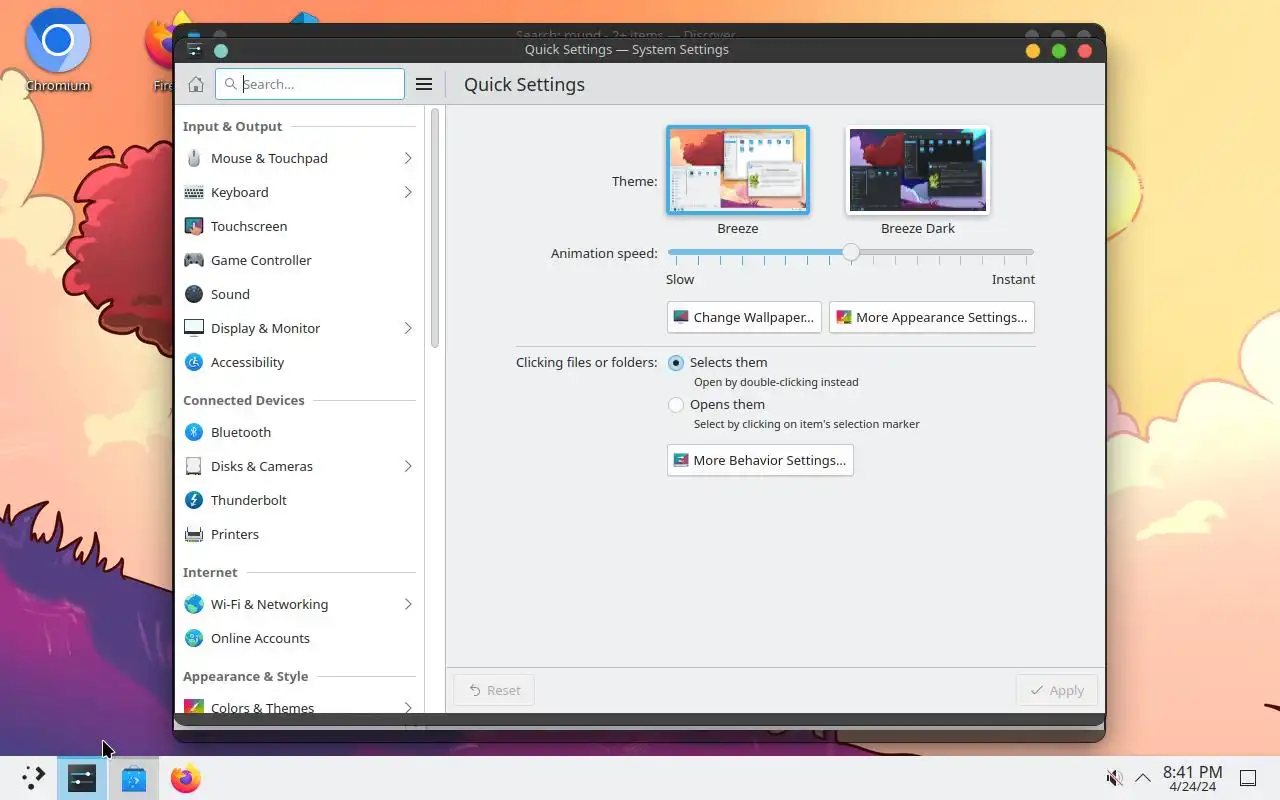
Task: Select the Breeze Dark theme thumbnail
Action: point(918,170)
